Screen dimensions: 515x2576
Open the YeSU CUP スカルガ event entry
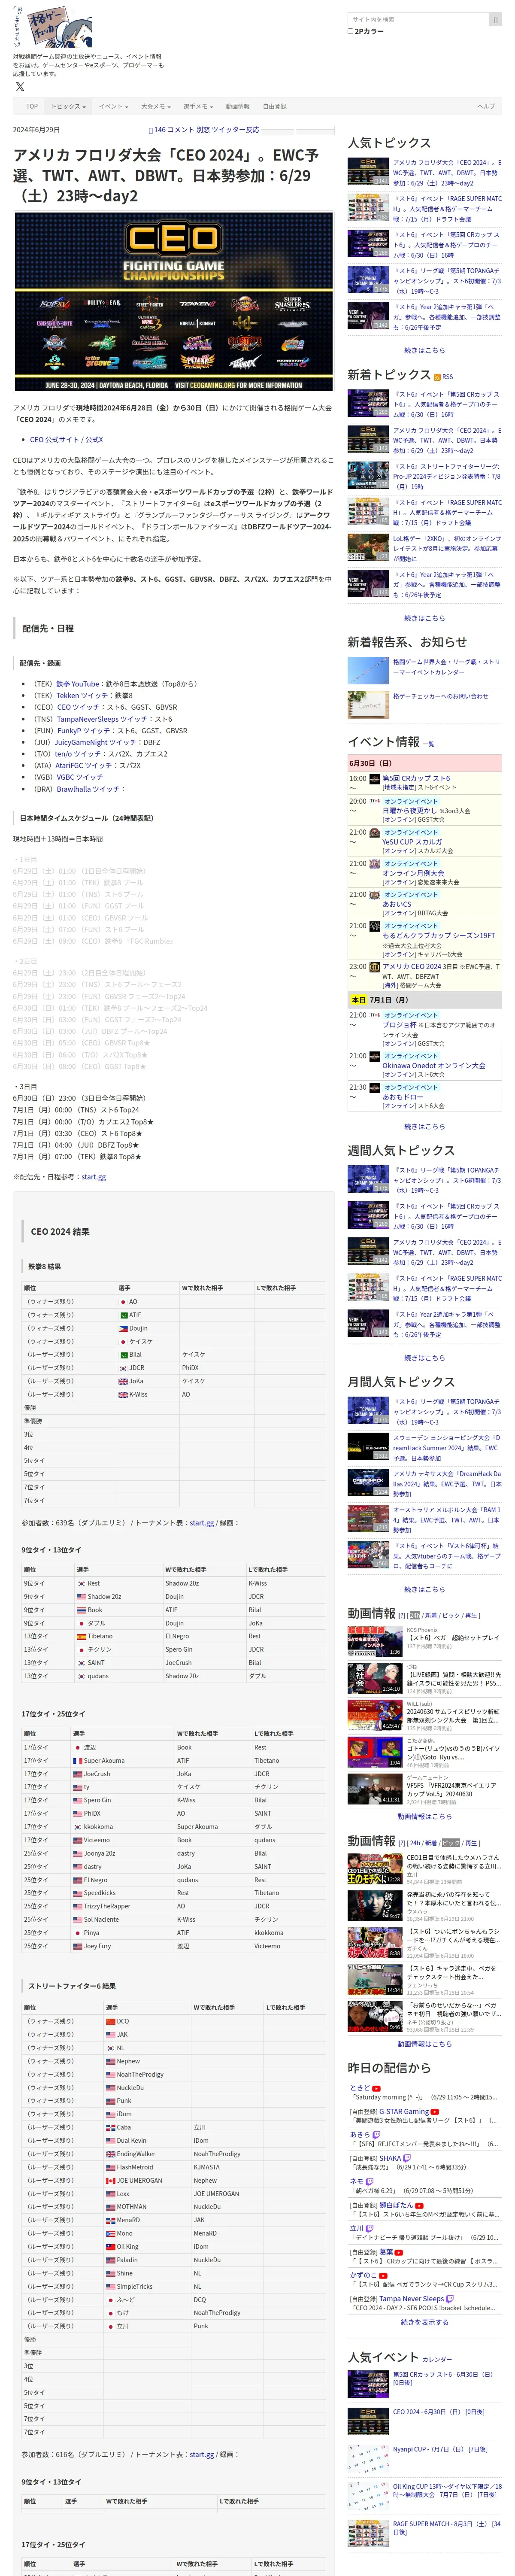click(x=412, y=841)
